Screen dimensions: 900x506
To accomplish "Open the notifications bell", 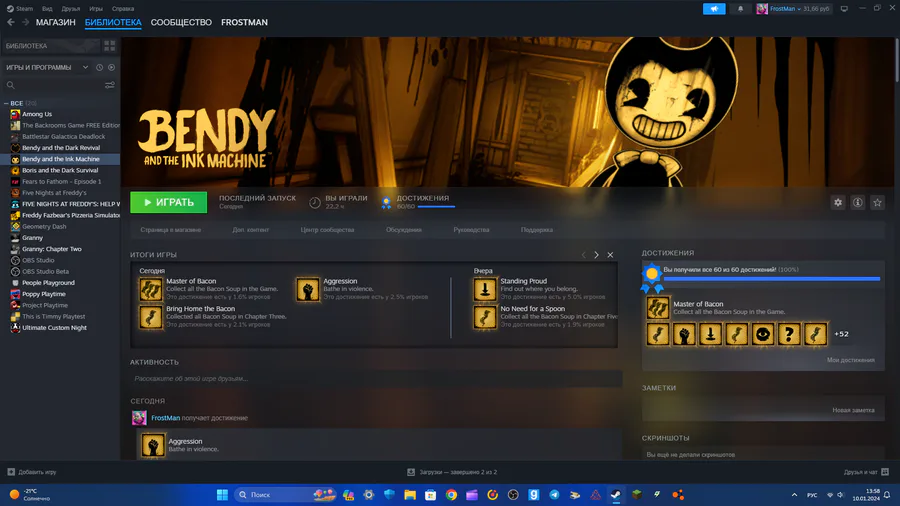I will [740, 9].
